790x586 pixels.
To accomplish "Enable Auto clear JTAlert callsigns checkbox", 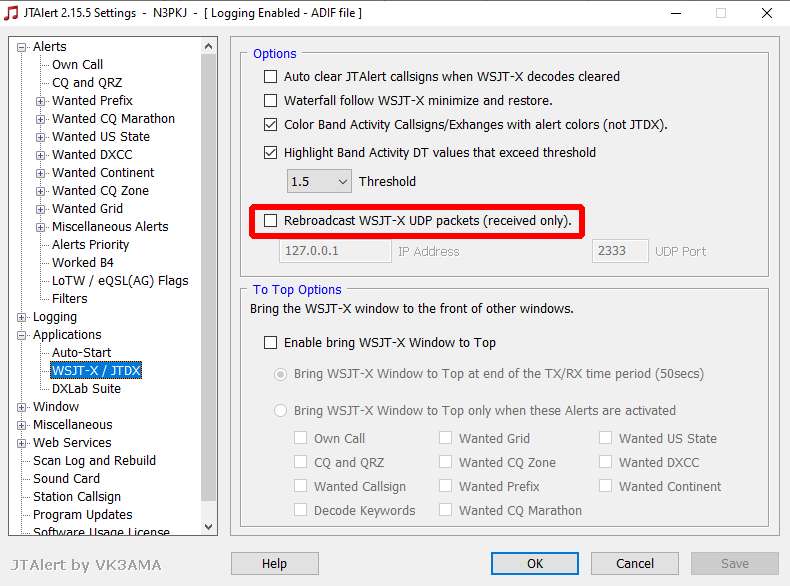I will (271, 77).
